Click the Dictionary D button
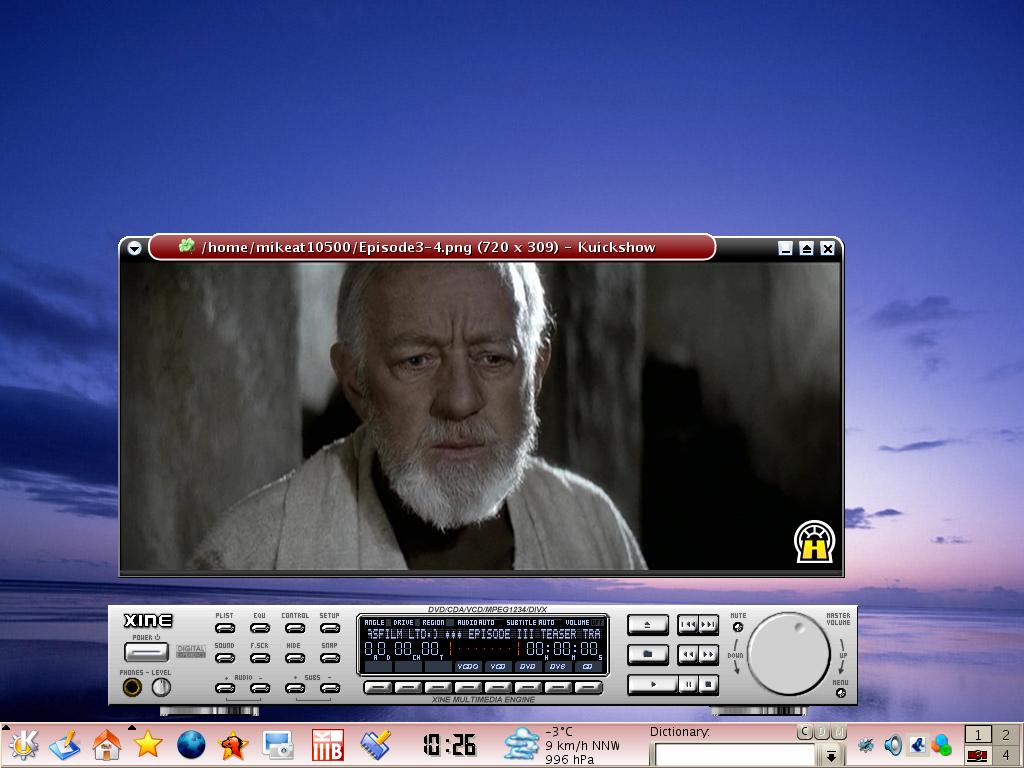 tap(823, 733)
